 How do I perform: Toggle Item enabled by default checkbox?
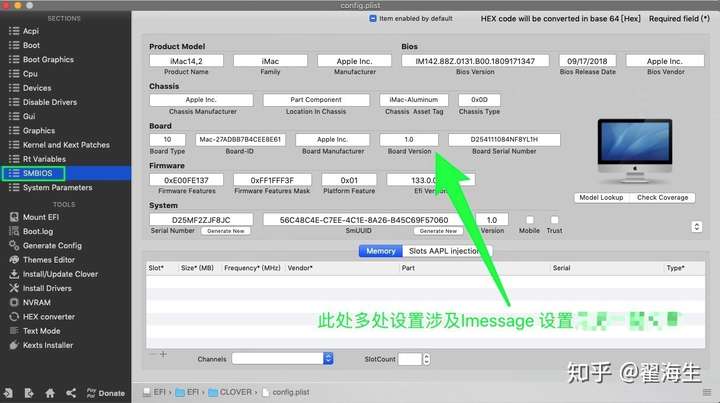373,19
